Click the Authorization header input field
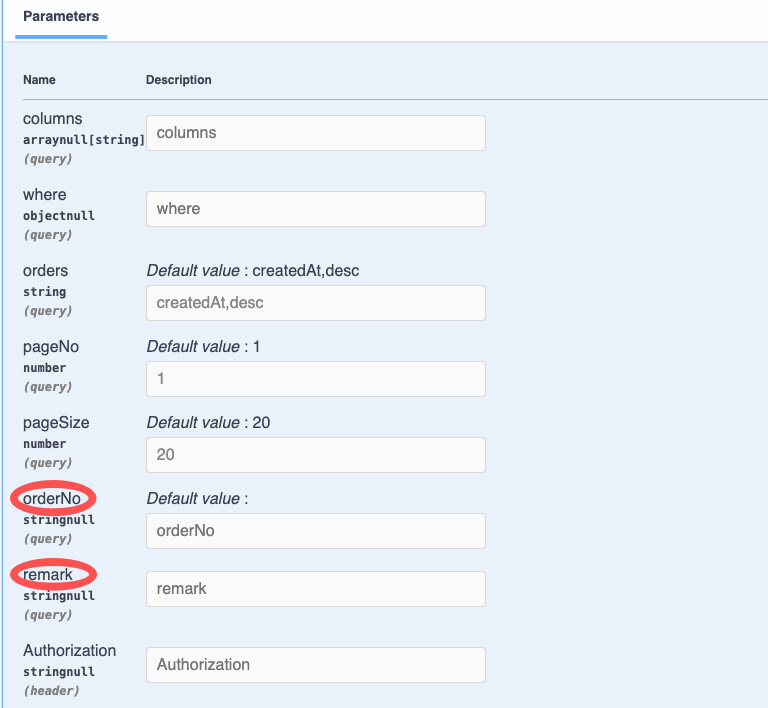Screen dimensions: 768x708 315,665
